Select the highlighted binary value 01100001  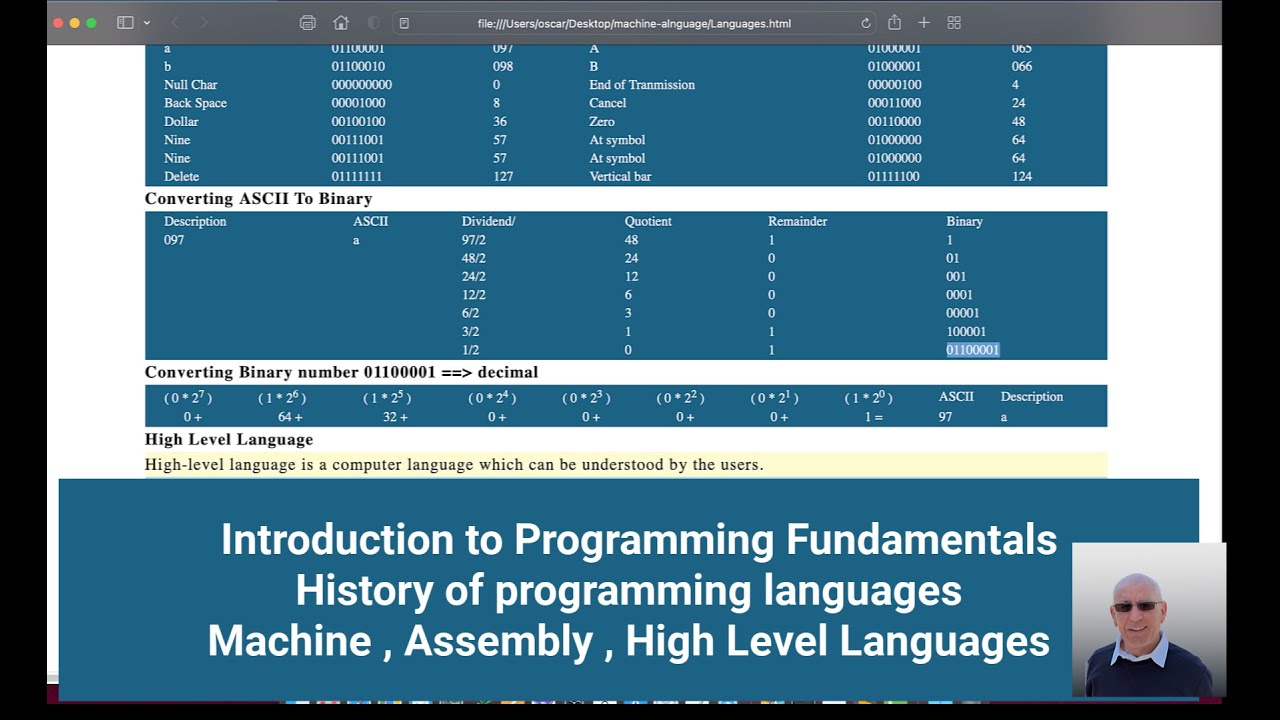tap(972, 350)
